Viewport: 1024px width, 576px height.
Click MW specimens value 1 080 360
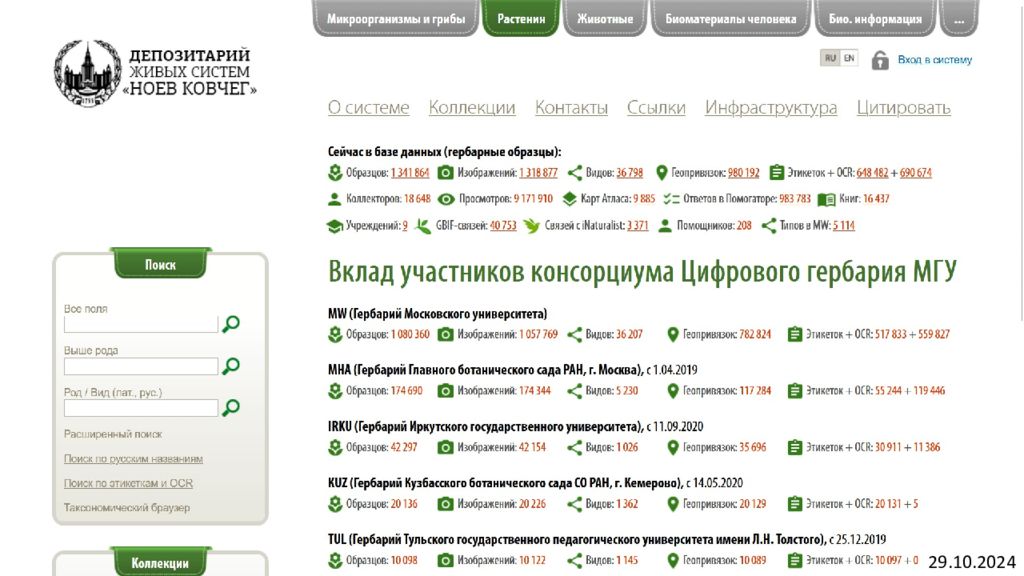pyautogui.click(x=410, y=334)
